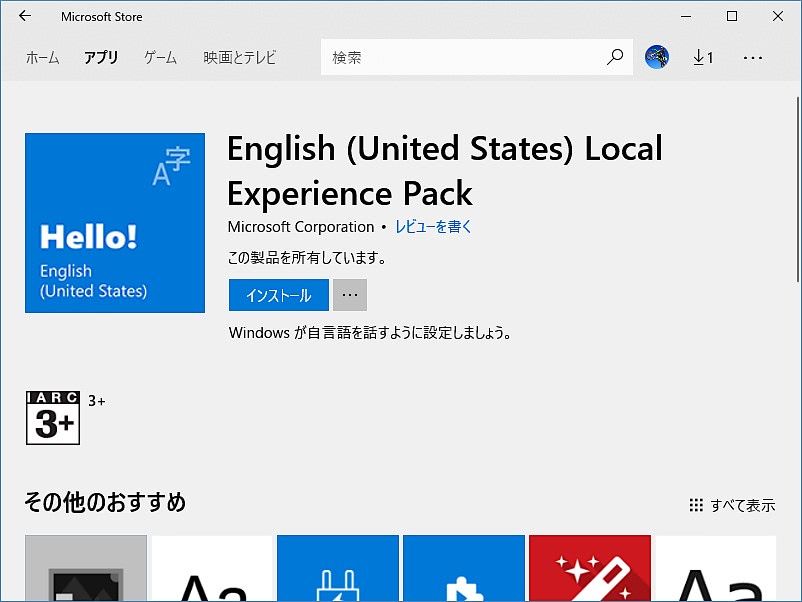Open the blue puzzle-piece recommended app tile

pos(464,568)
